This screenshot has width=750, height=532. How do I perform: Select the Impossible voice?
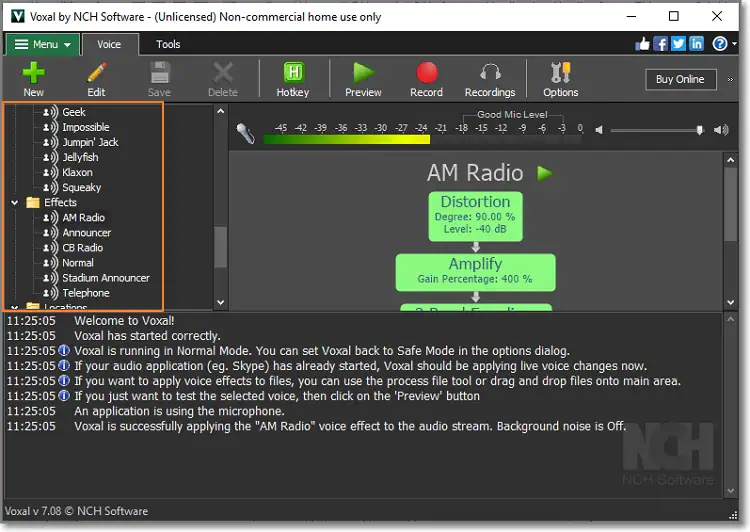86,127
